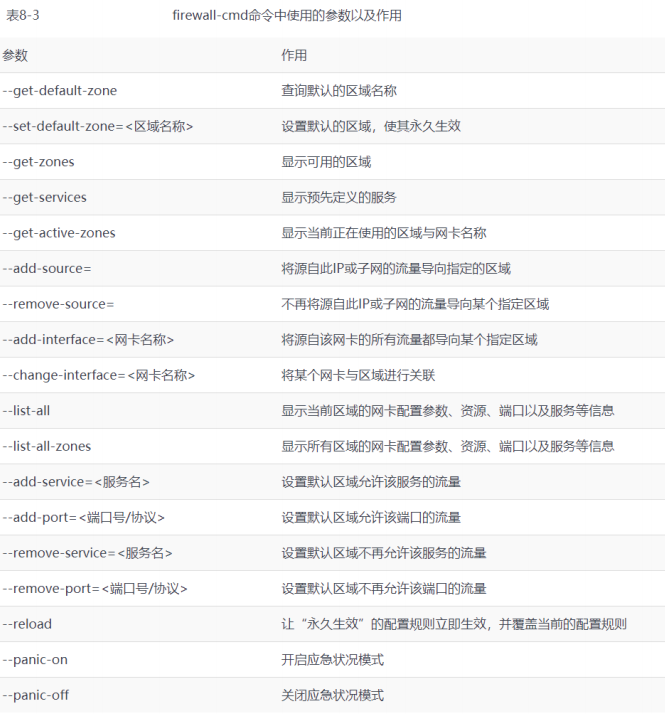The height and width of the screenshot is (714, 665).
Task: Click description 设置默认区域允许该服务的流量
Action: pos(371,481)
